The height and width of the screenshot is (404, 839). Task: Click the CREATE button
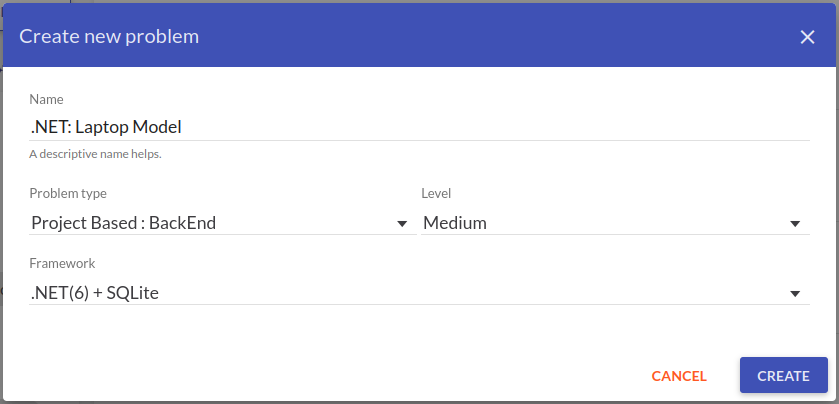pyautogui.click(x=783, y=376)
